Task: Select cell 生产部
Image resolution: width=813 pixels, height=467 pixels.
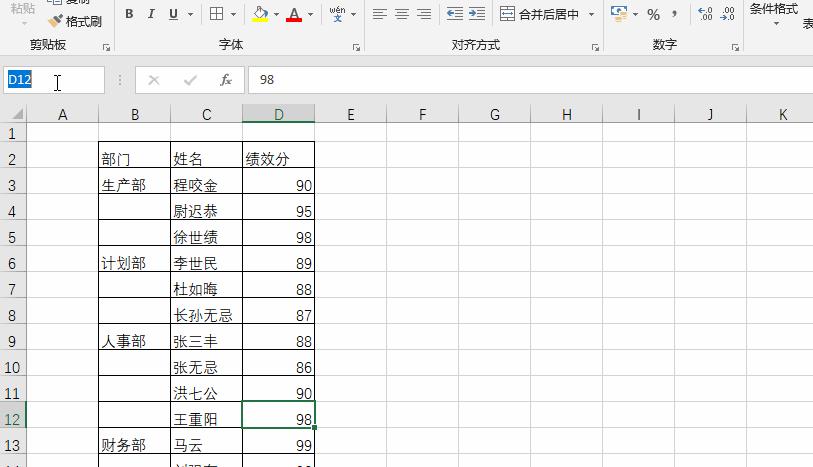Action: [134, 181]
